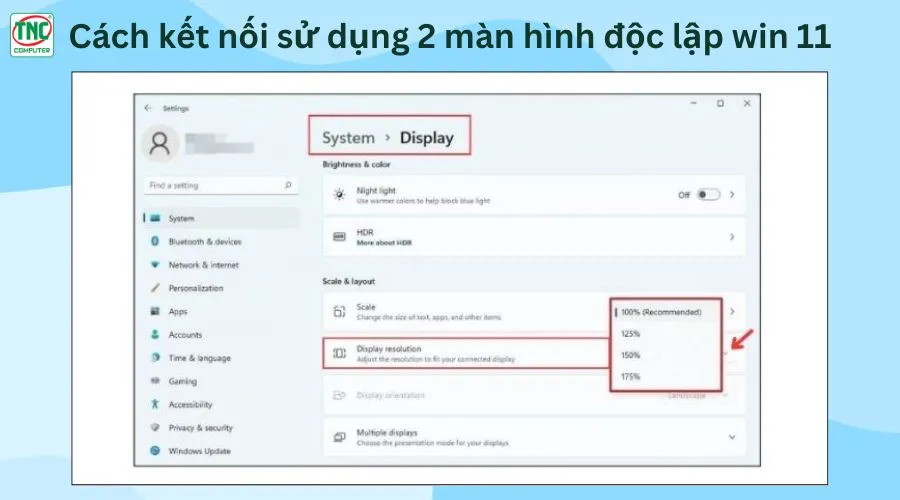Minimize the Settings window
900x500 pixels.
tap(693, 103)
